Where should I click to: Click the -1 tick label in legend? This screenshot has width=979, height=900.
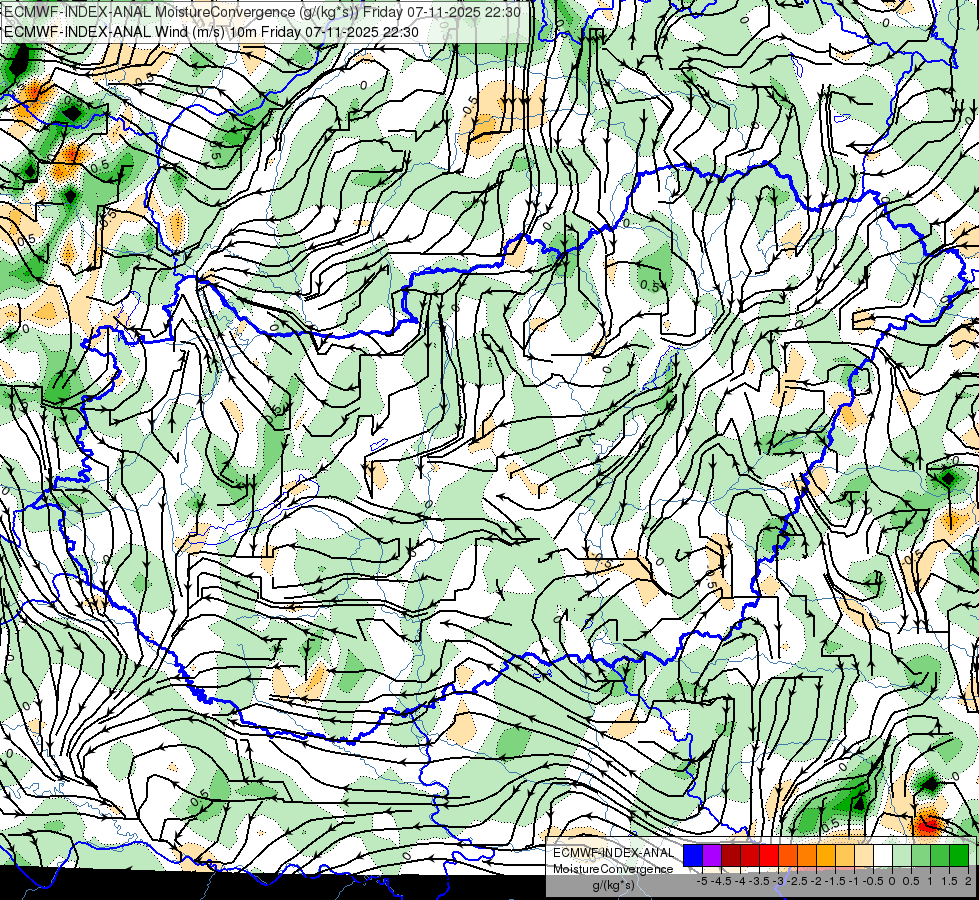(x=854, y=881)
